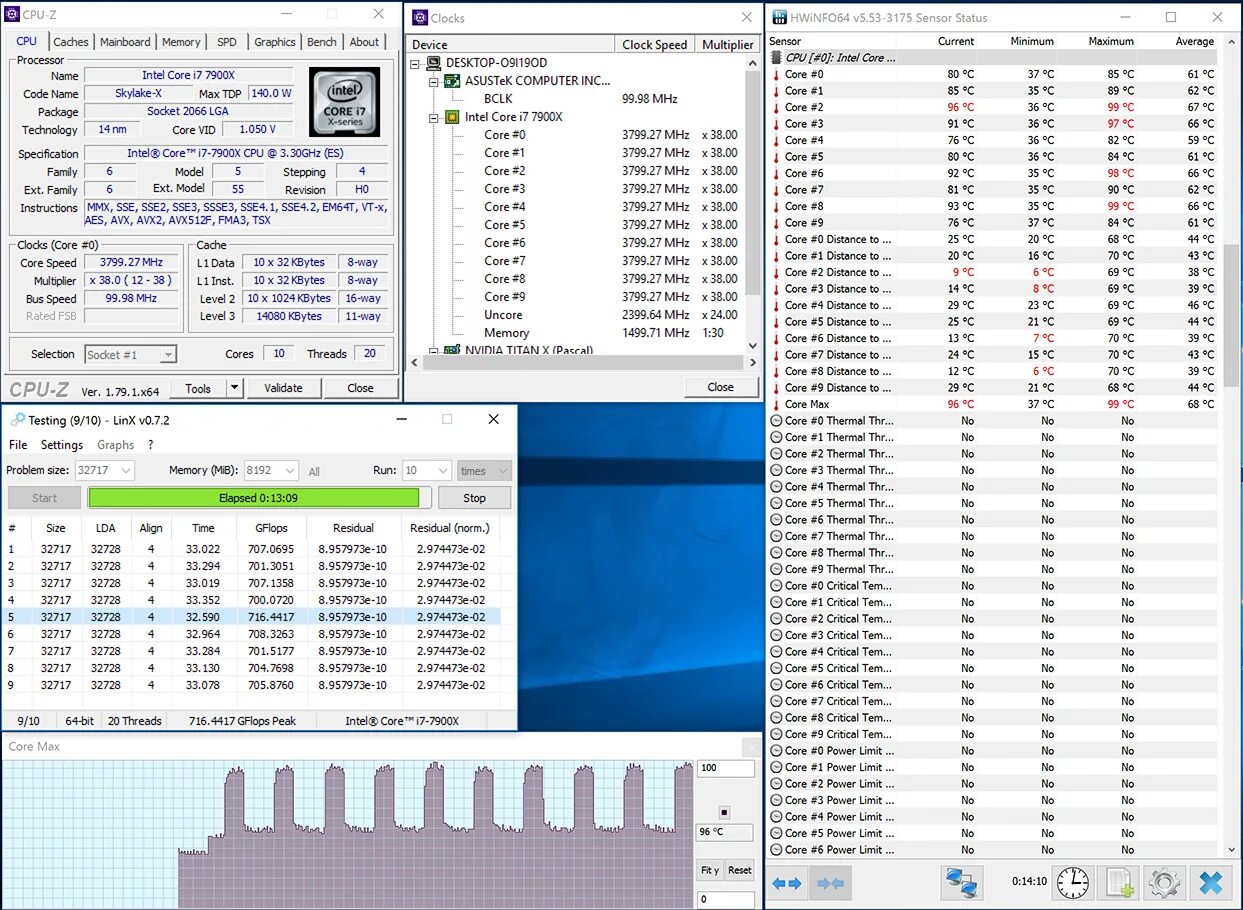The image size is (1243, 910).
Task: Click the LinX elapsed time progress bar
Action: coord(259,498)
